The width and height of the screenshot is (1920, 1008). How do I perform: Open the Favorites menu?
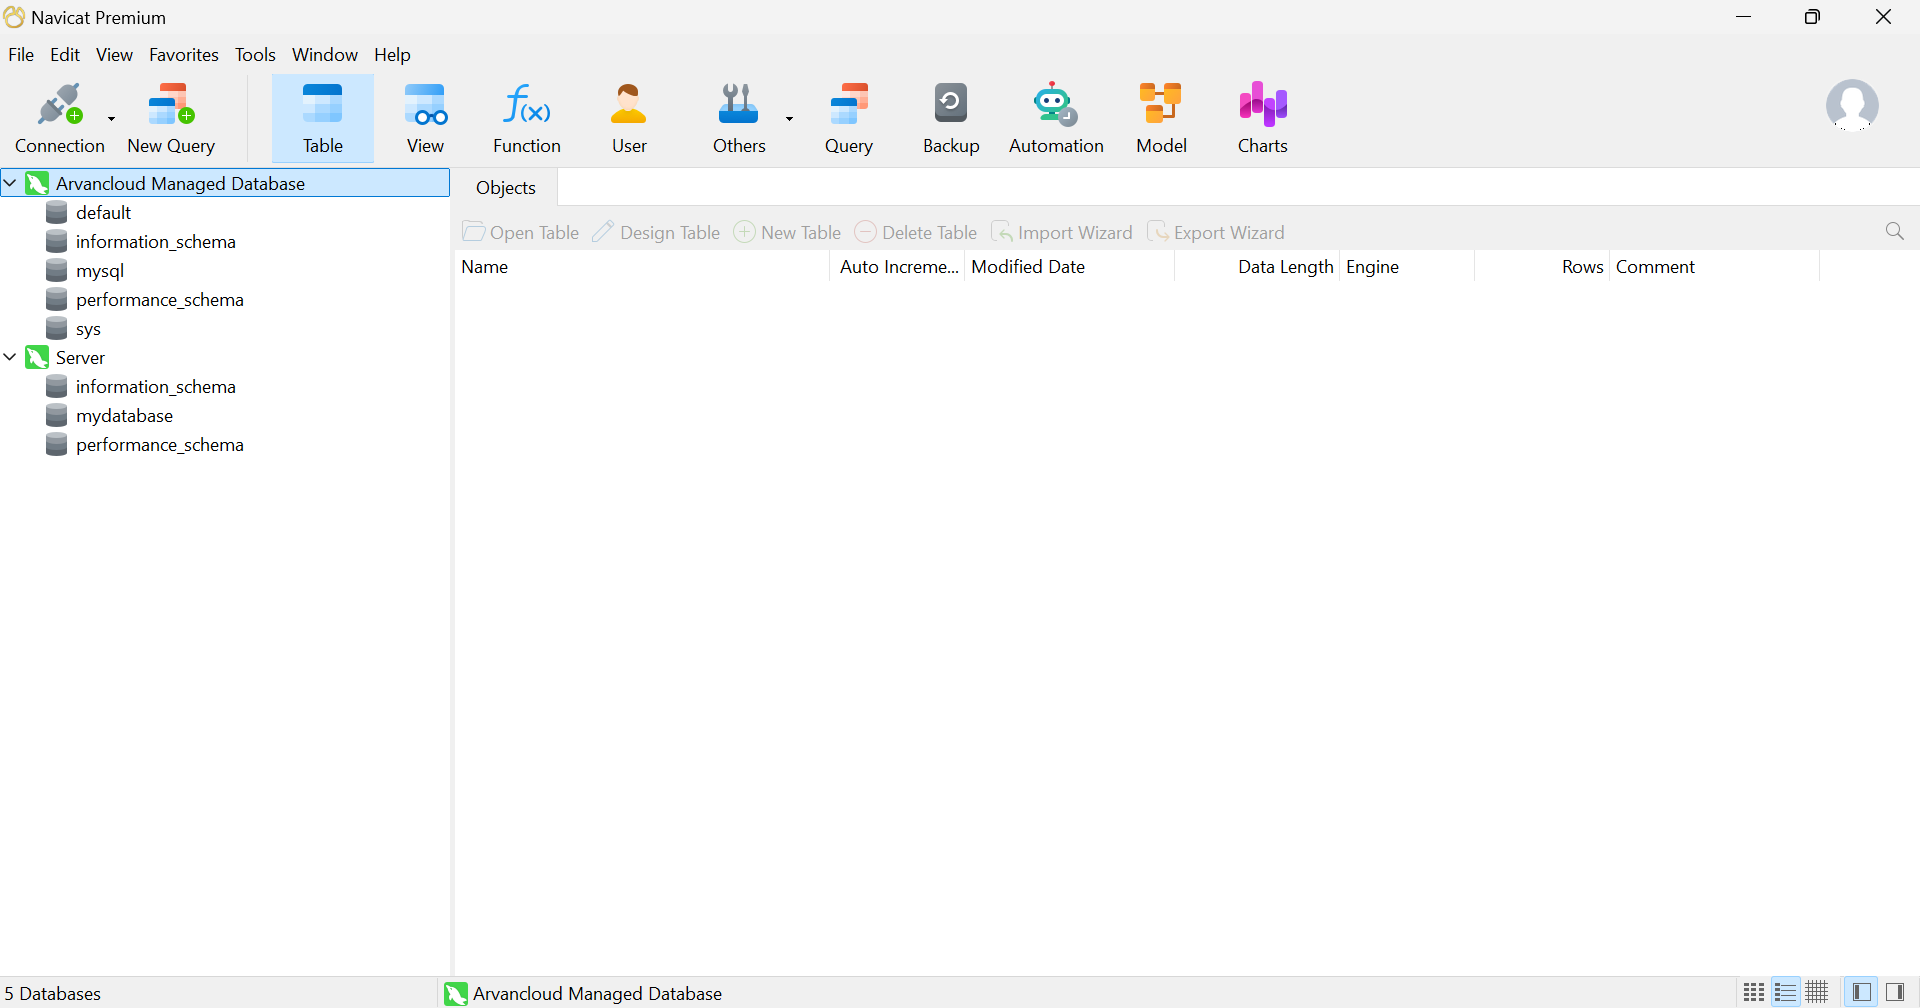[183, 55]
